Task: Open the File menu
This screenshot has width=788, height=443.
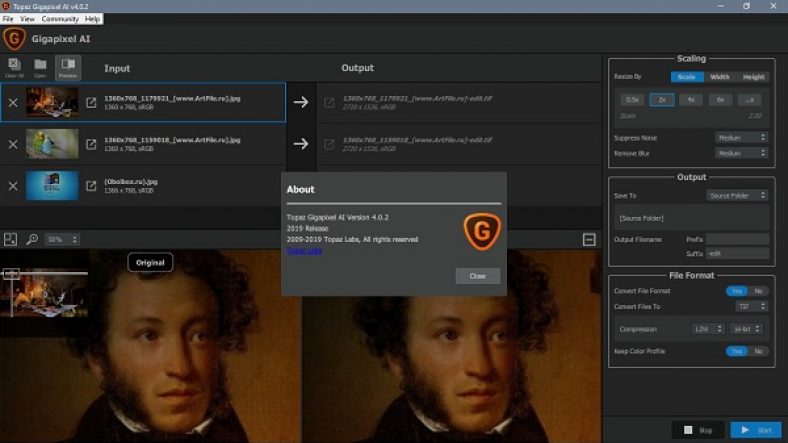Action: pyautogui.click(x=8, y=19)
